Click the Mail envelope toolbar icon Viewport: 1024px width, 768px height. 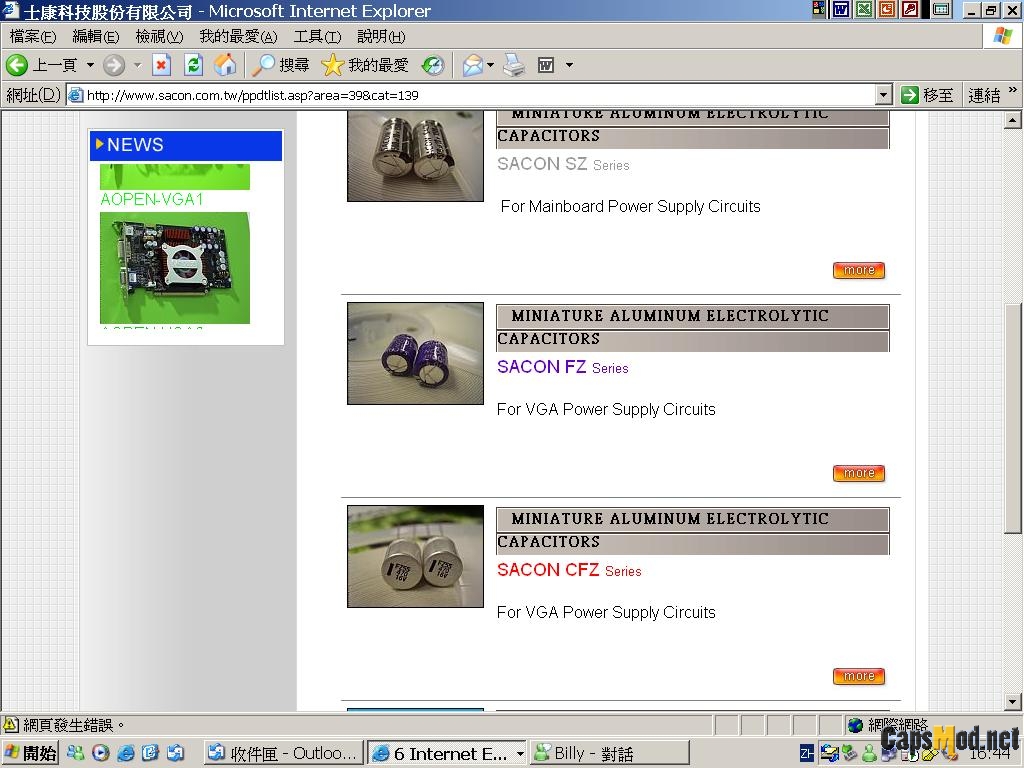pos(472,65)
